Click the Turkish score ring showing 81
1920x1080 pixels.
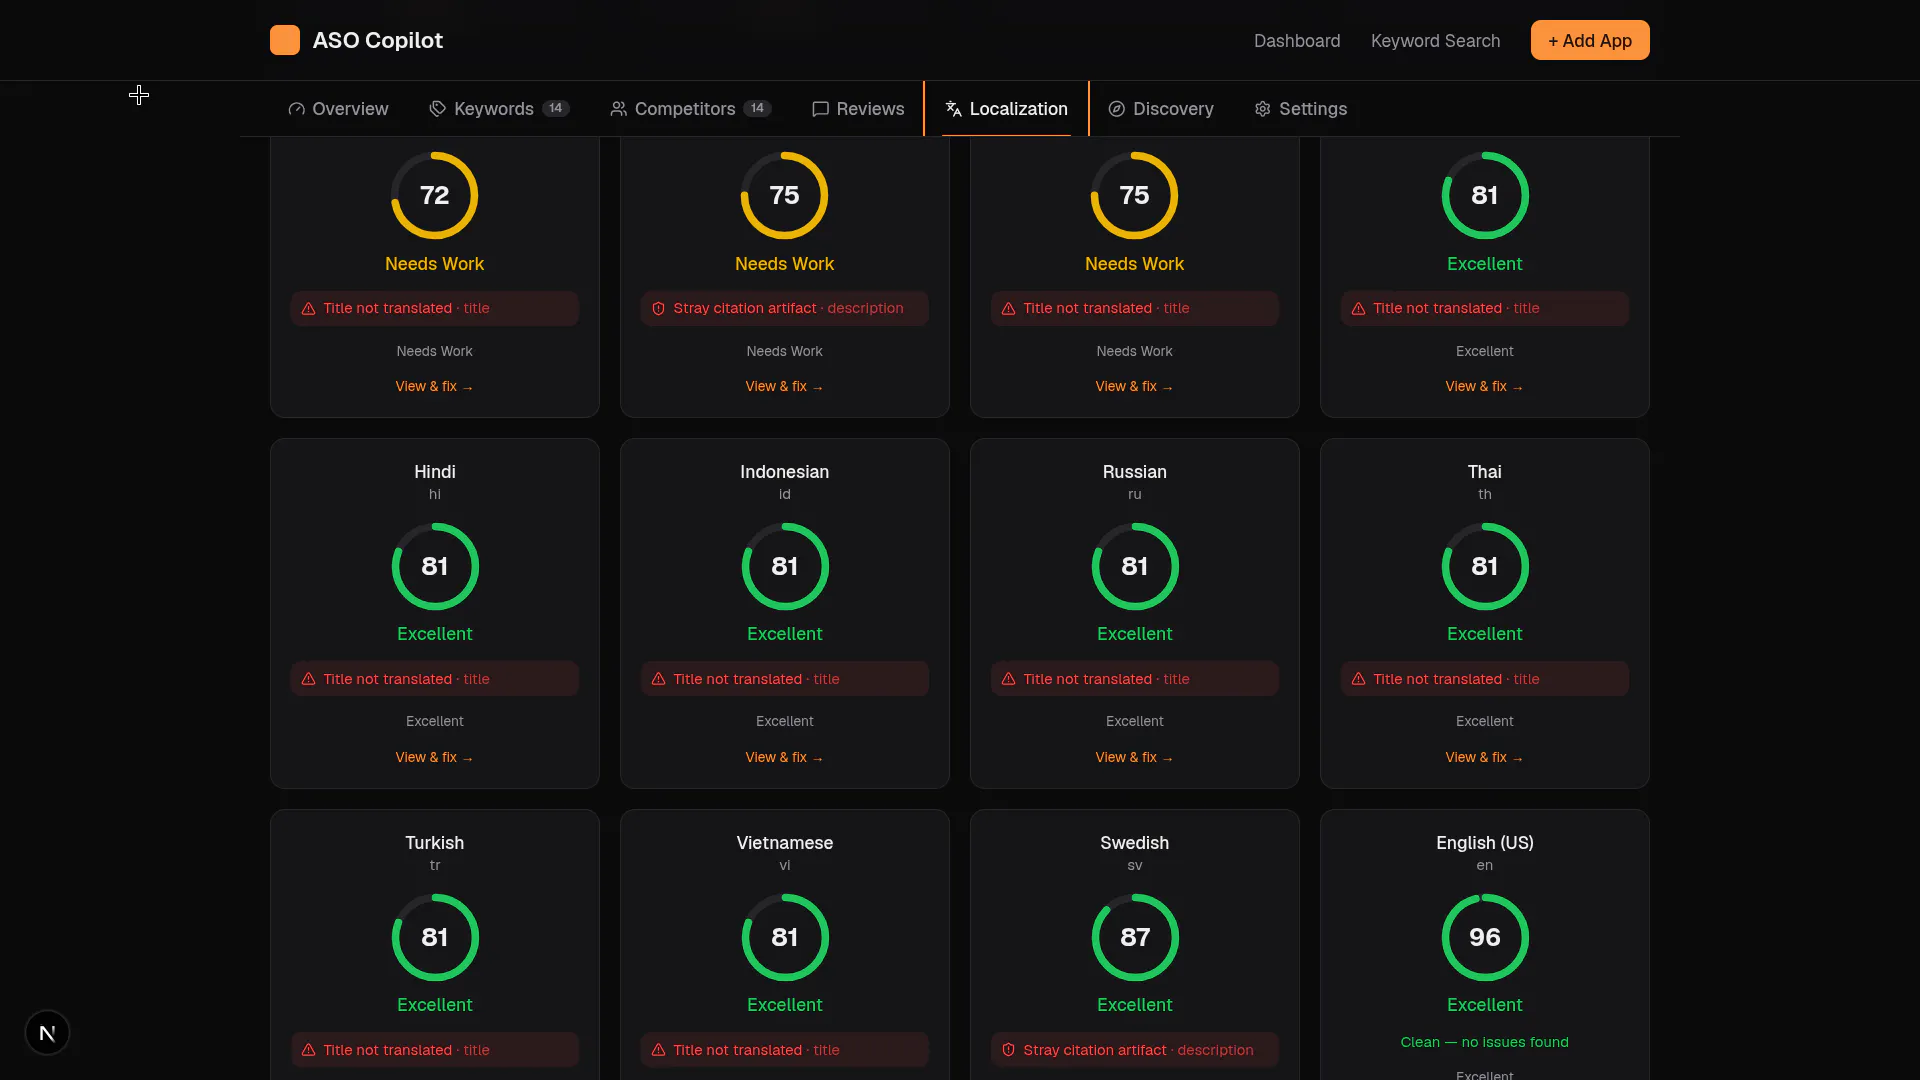pyautogui.click(x=435, y=937)
